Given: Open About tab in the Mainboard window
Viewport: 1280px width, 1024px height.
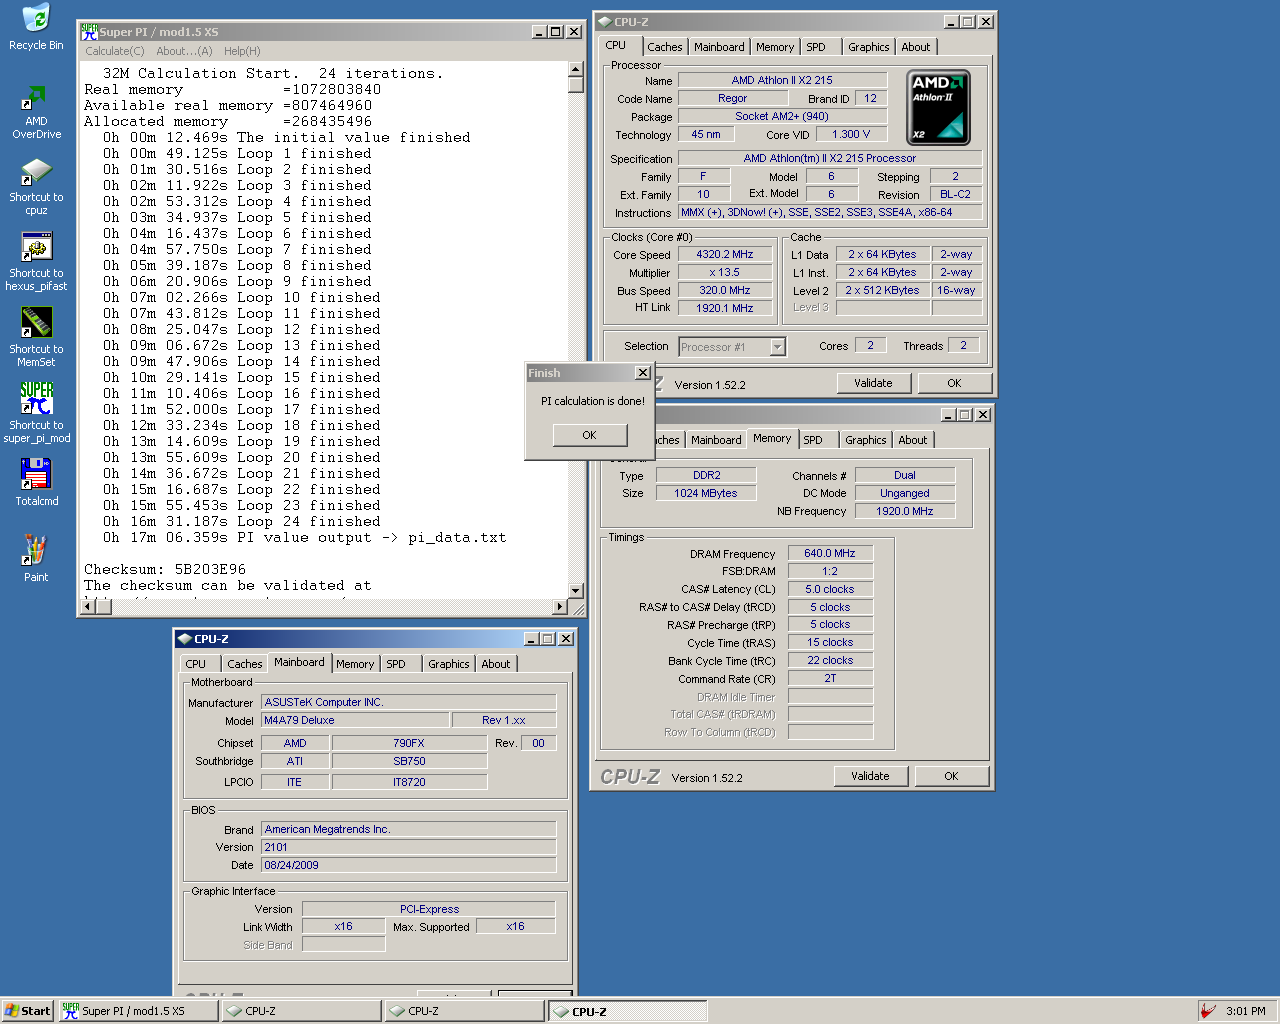Looking at the screenshot, I should pyautogui.click(x=495, y=664).
